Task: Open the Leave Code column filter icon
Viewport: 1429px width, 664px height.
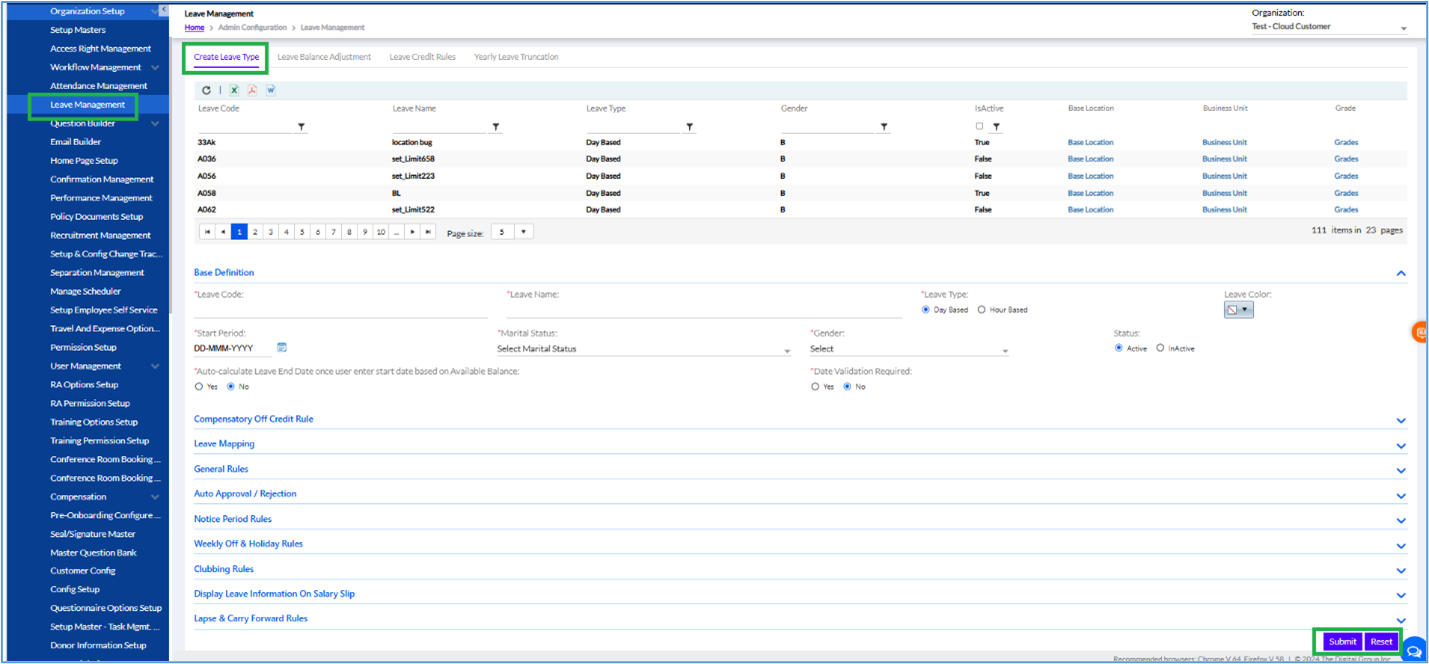Action: tap(301, 127)
